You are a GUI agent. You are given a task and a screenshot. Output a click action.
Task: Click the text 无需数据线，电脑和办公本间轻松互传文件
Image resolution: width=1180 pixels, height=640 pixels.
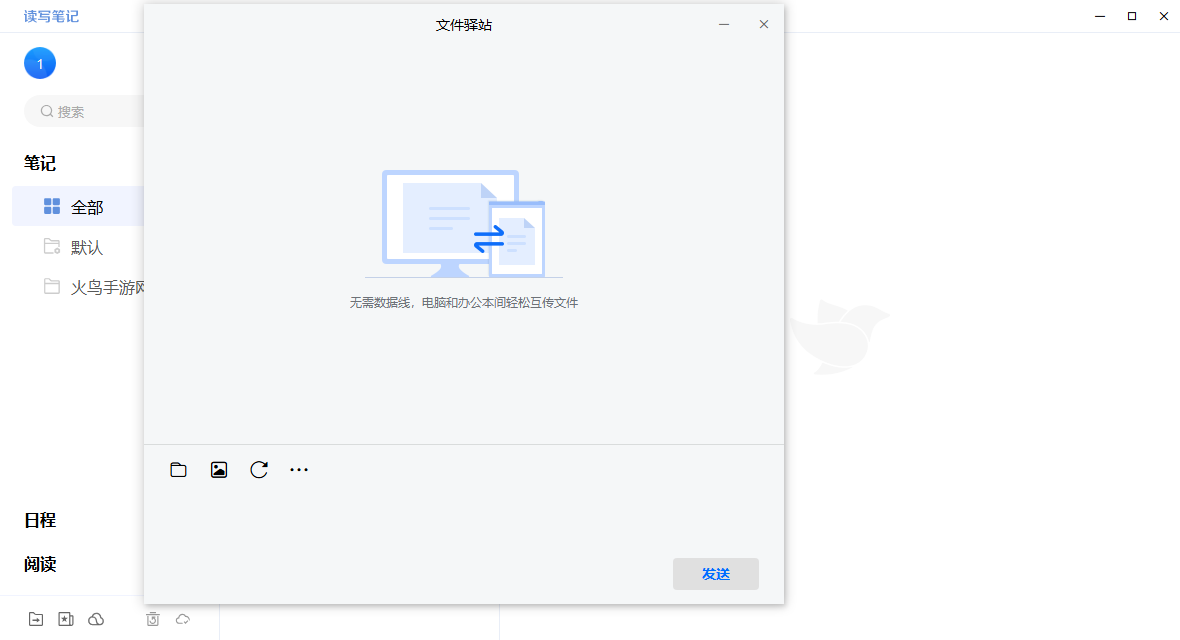click(x=464, y=303)
